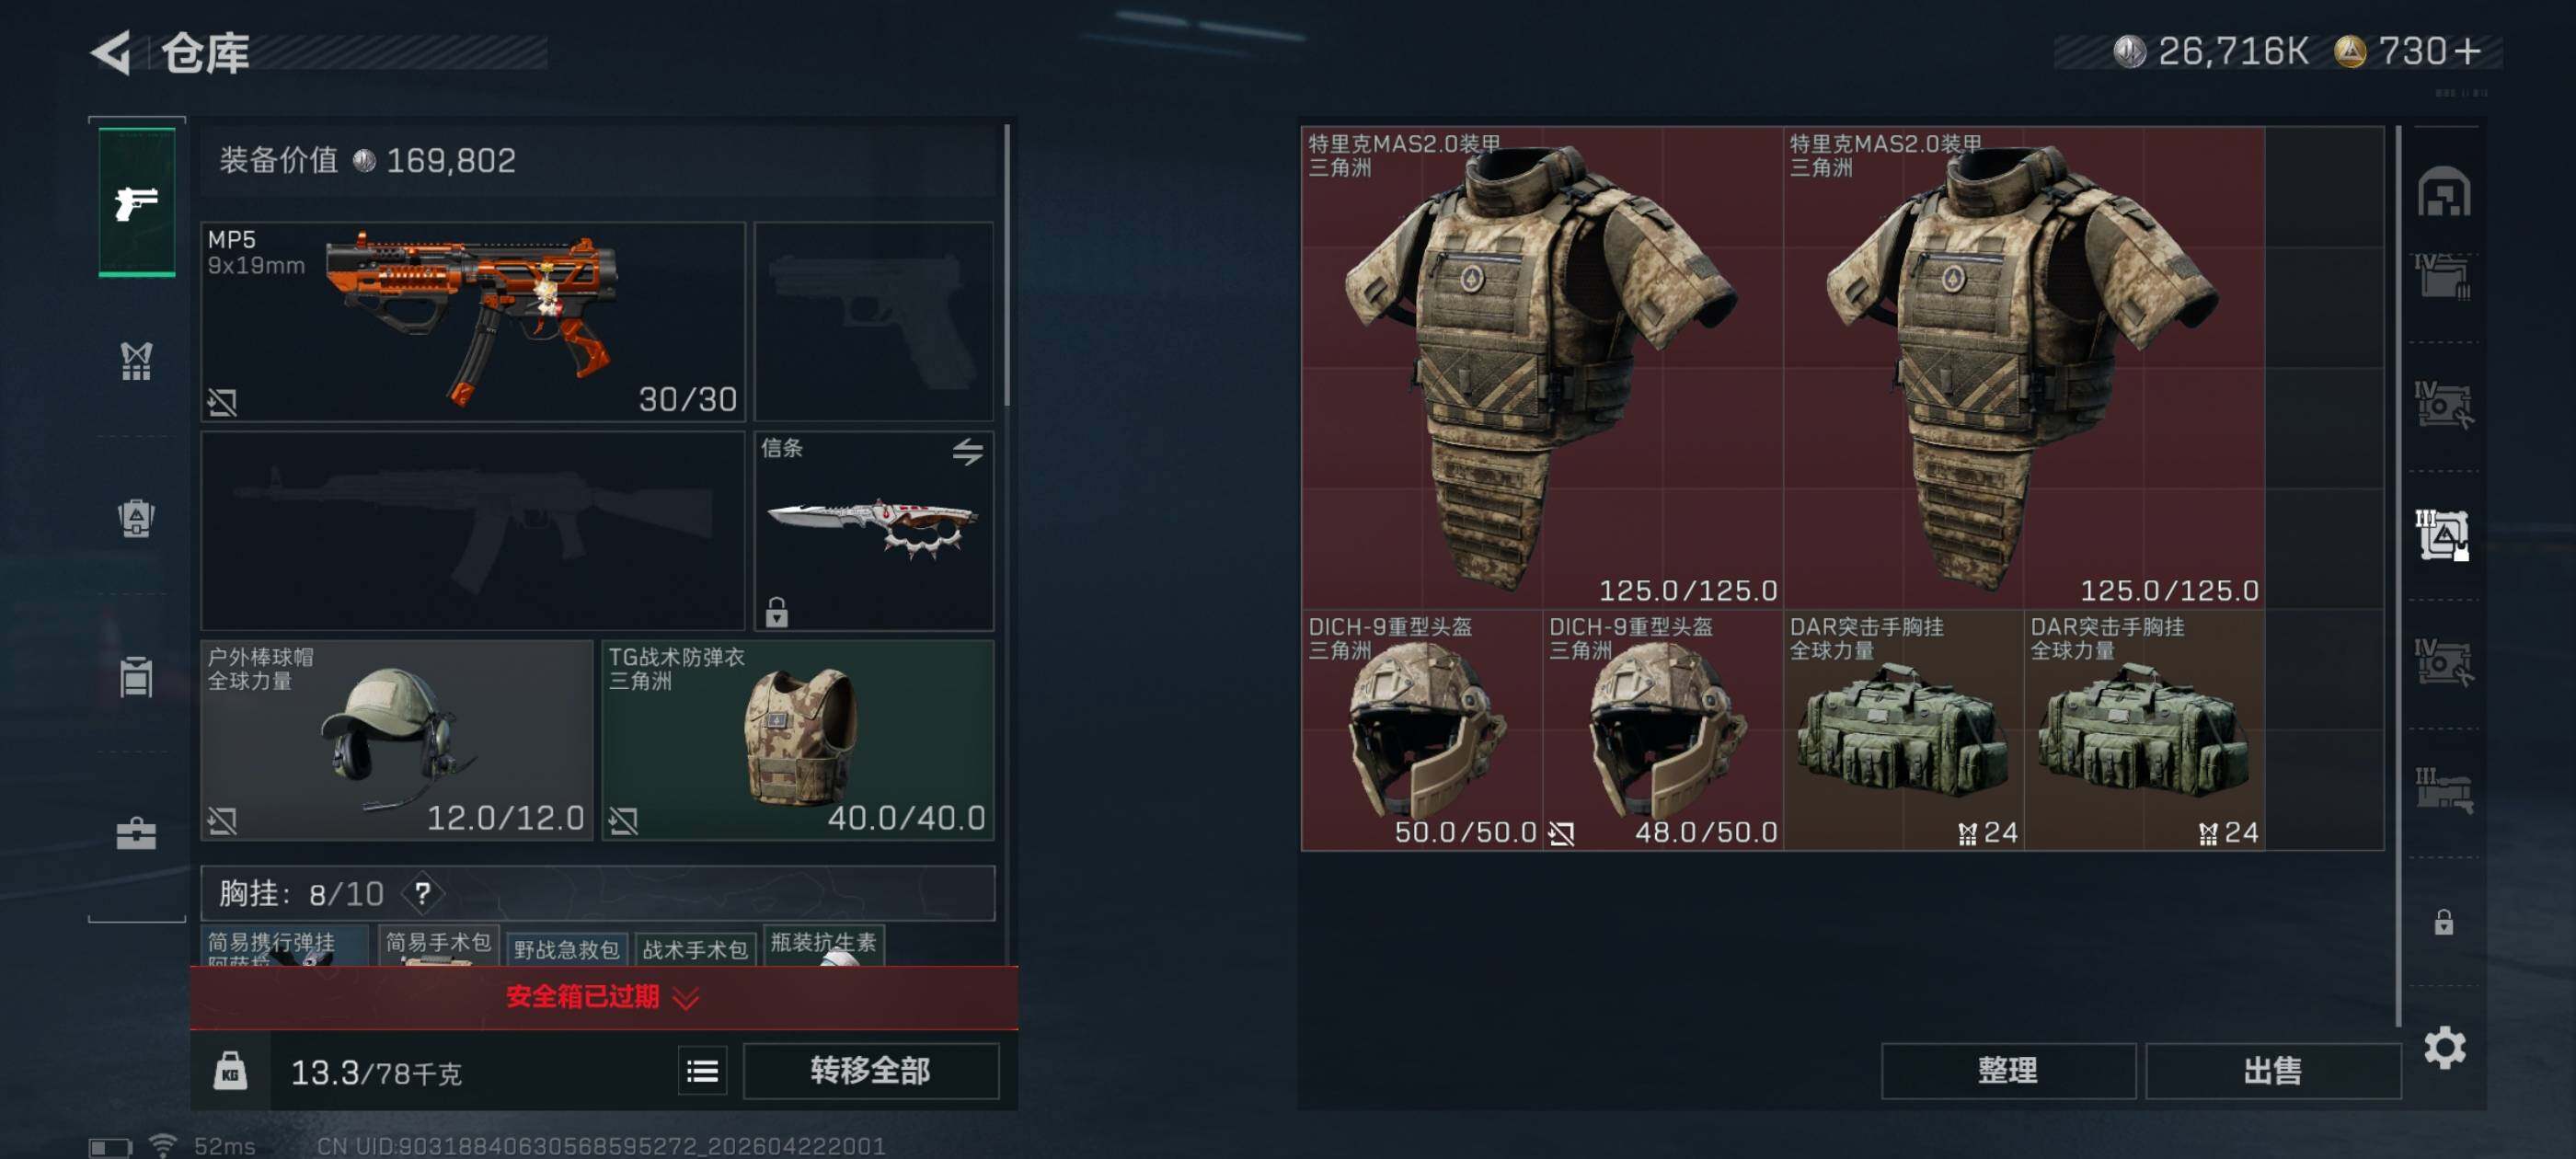Viewport: 2576px width, 1159px height.
Task: Click the locked storage slot padlock icon
Action: [2443, 921]
